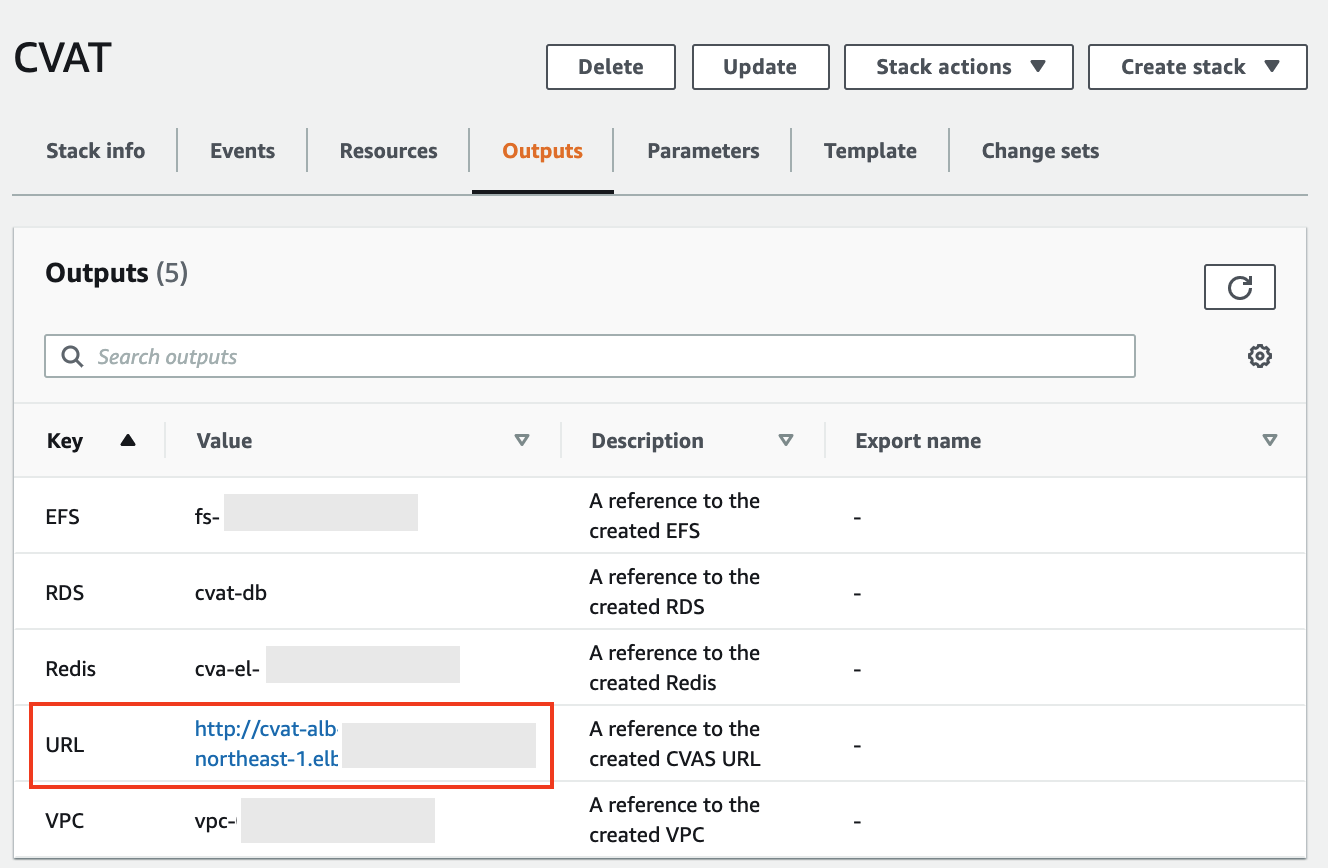Viewport: 1328px width, 868px height.
Task: Click the search magnifier icon
Action: click(72, 357)
